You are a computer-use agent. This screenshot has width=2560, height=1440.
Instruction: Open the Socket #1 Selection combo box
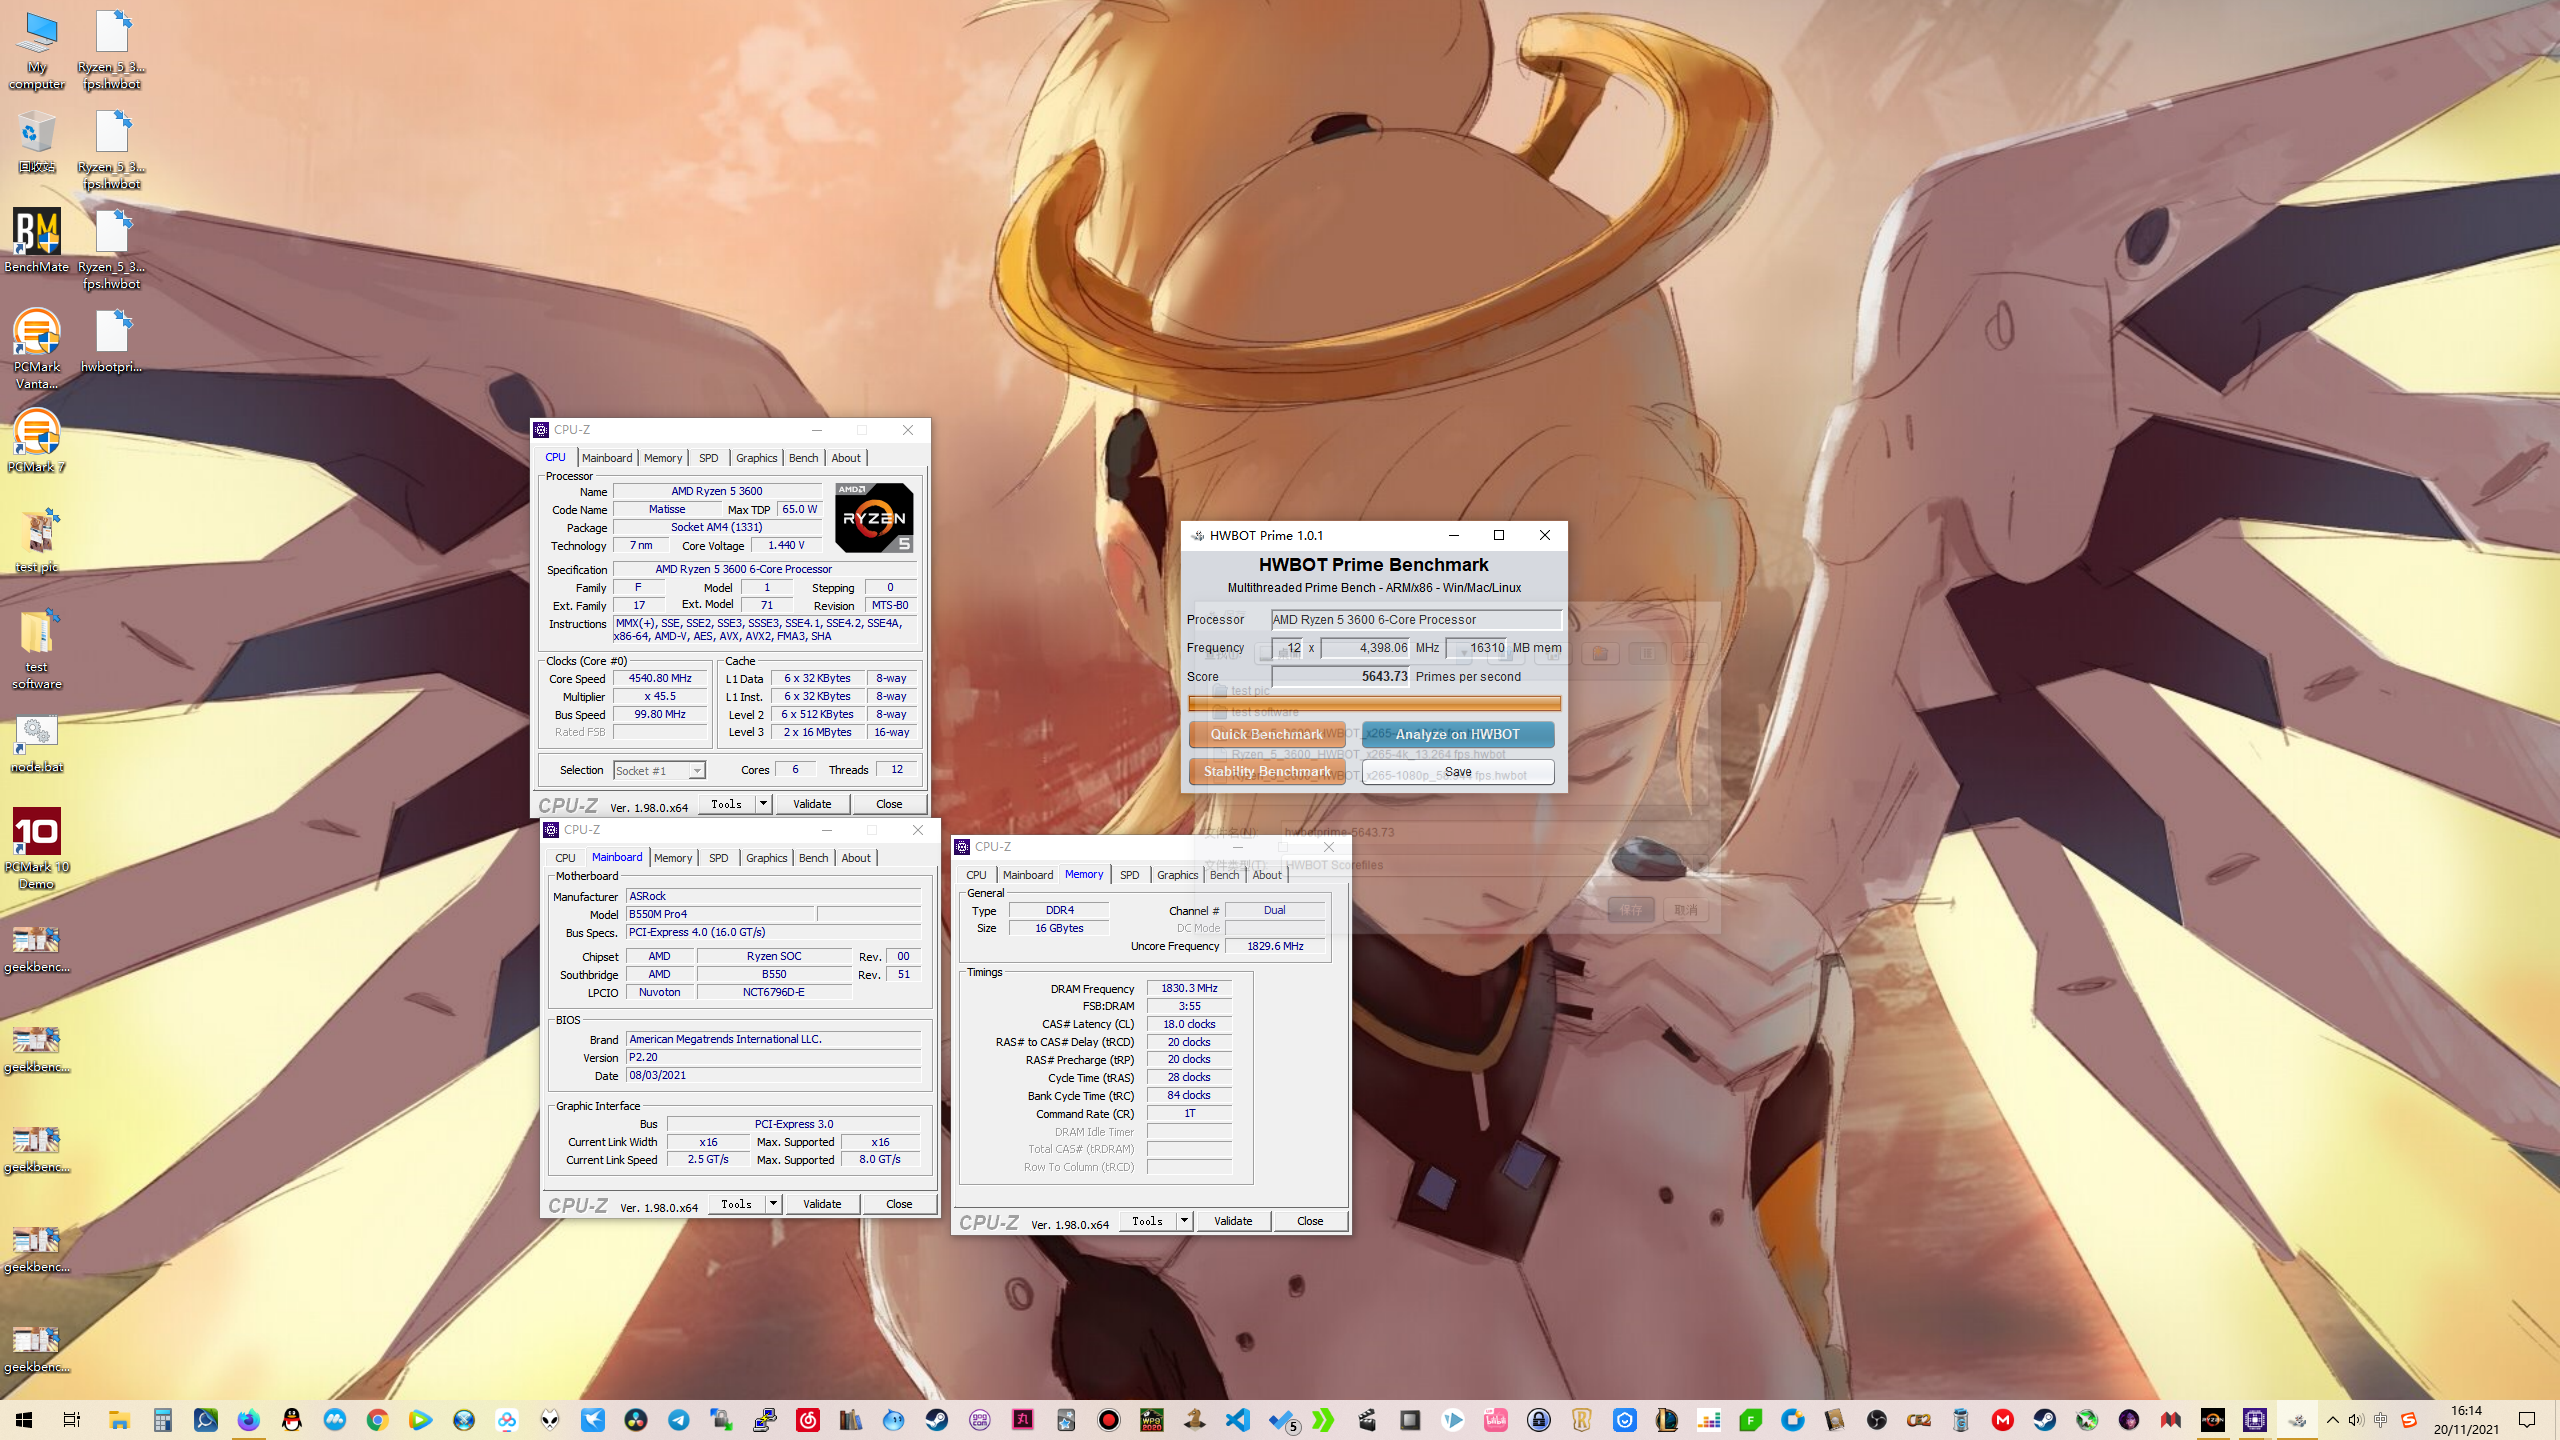pyautogui.click(x=659, y=770)
